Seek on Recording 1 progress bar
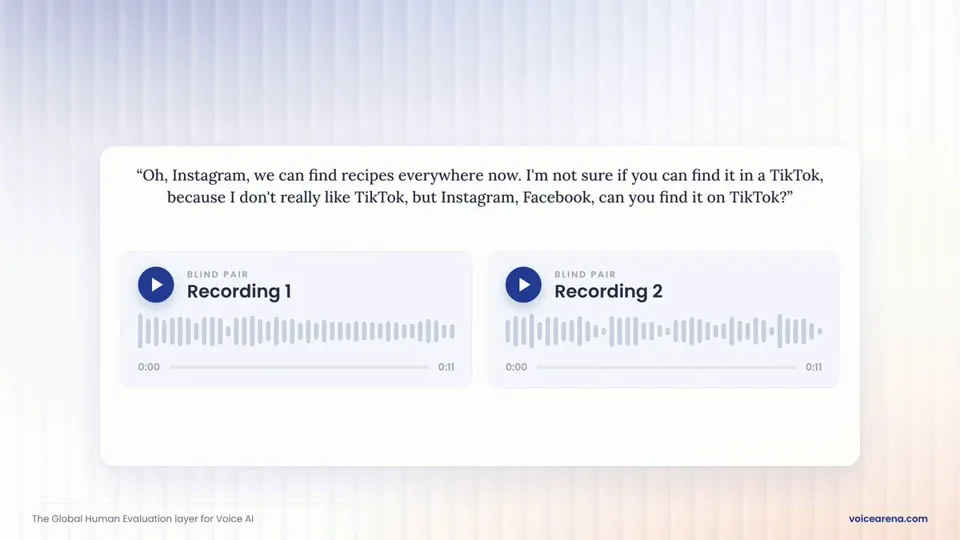Screen dimensions: 960x540 (299, 367)
